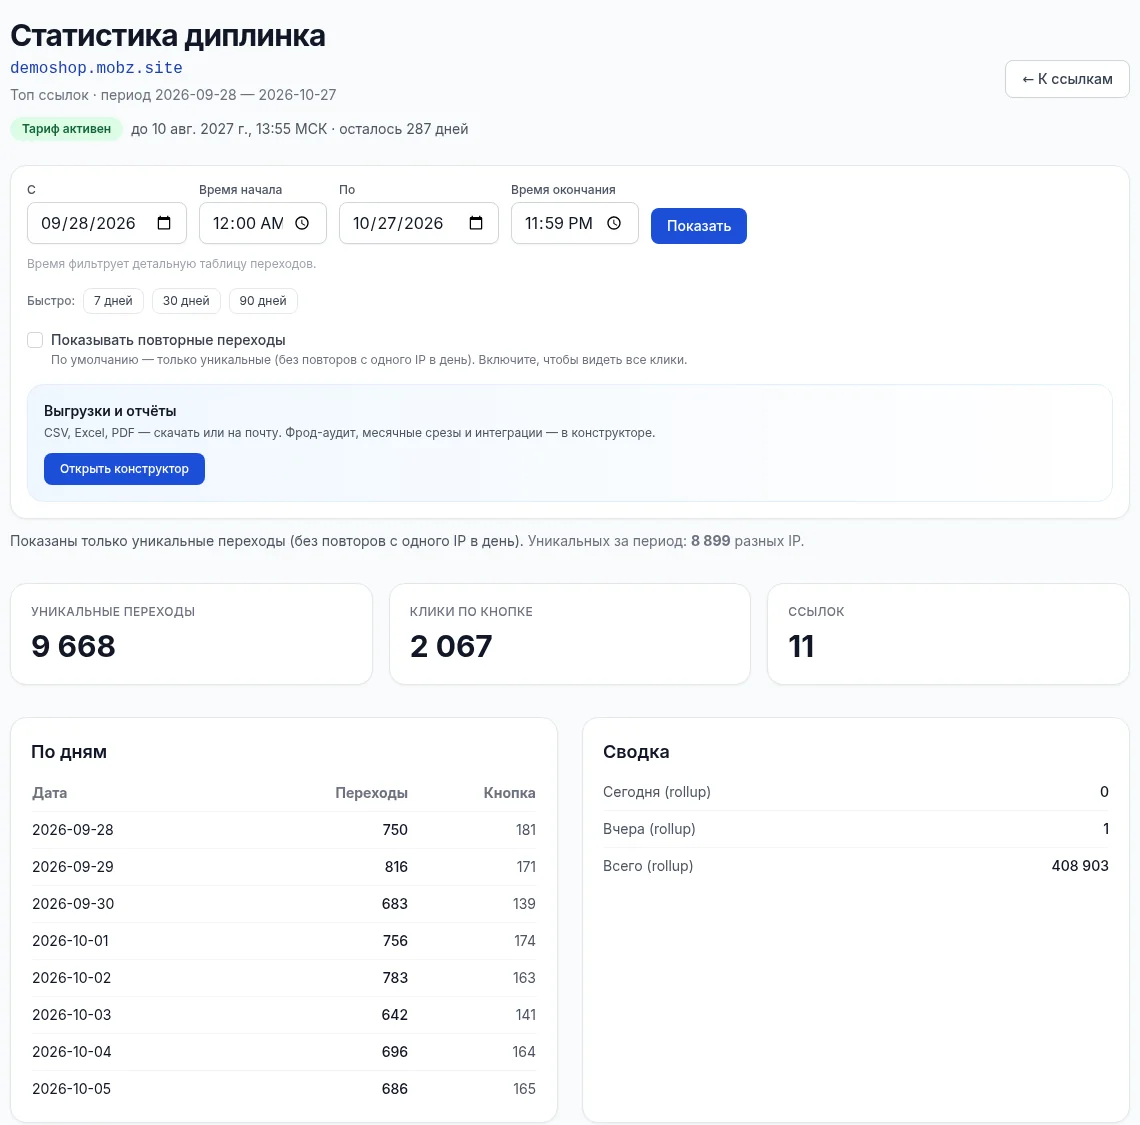1140x1125 pixels.
Task: Open clock picker for start time
Action: pos(302,223)
